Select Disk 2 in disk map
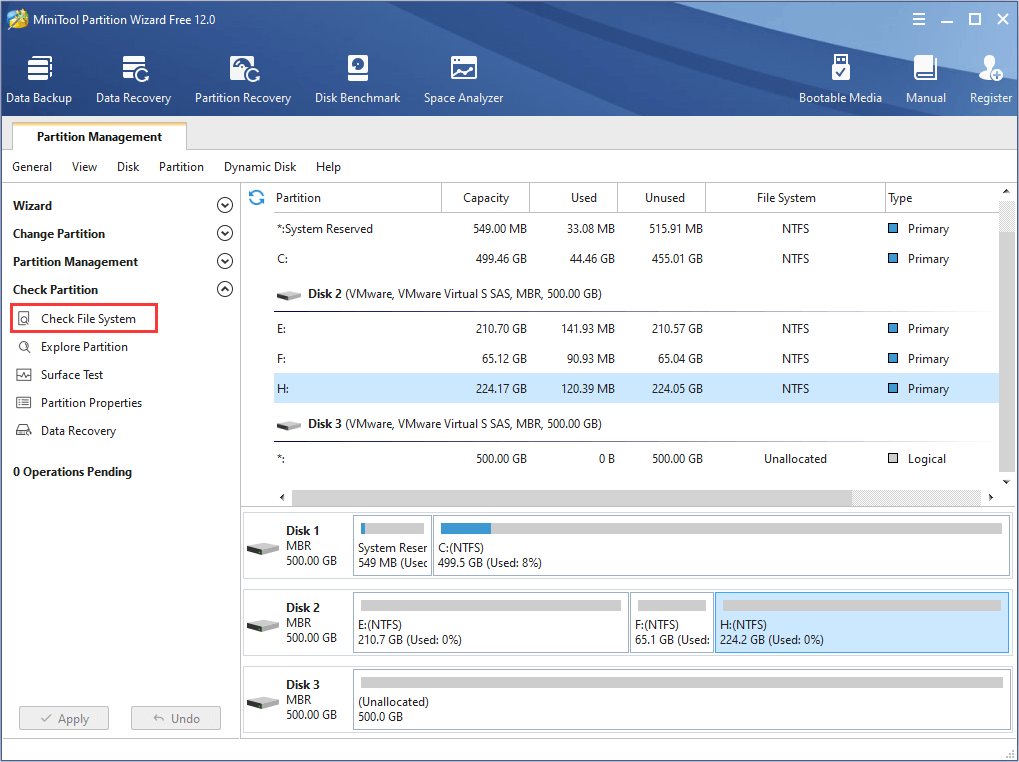 (298, 622)
